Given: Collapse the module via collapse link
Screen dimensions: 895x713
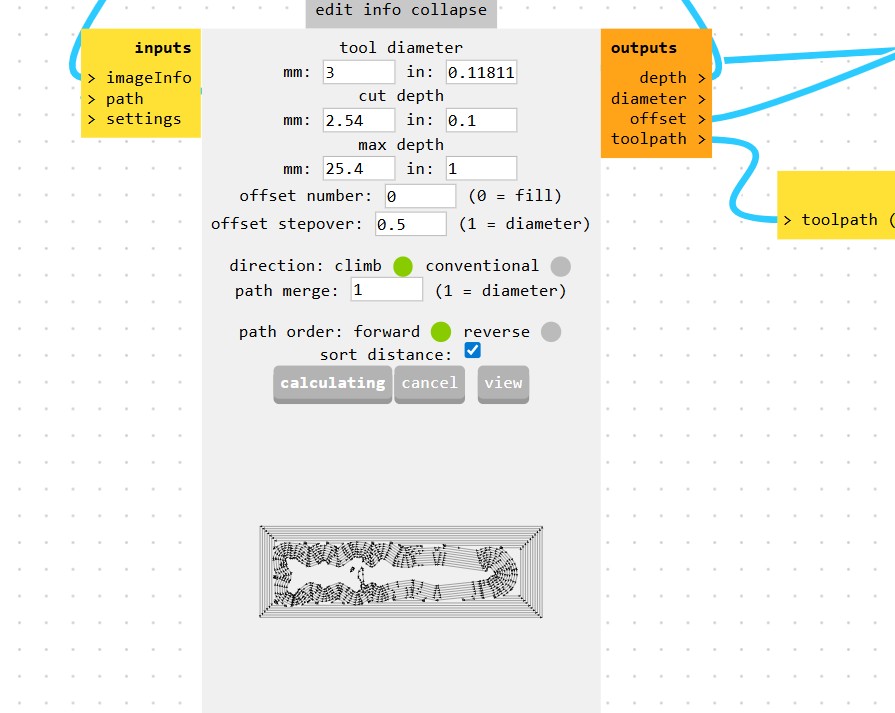Looking at the screenshot, I should tap(449, 10).
